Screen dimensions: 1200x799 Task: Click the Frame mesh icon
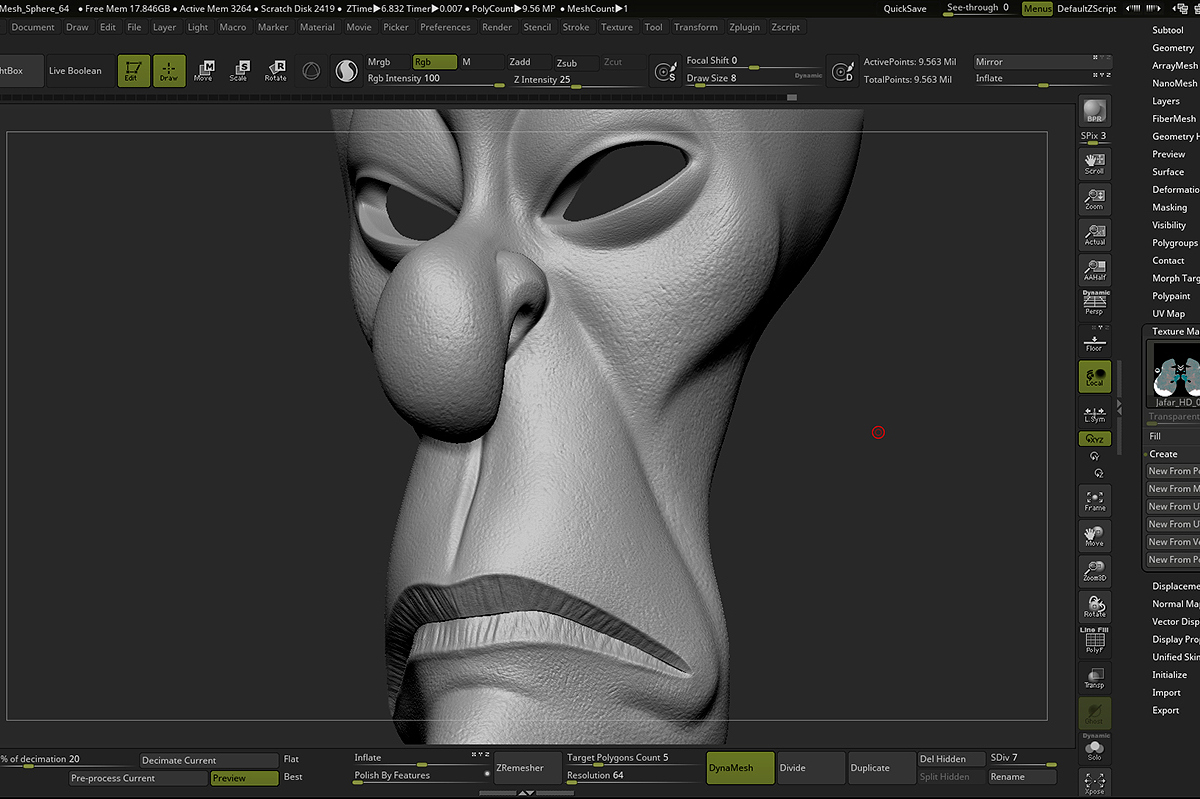1094,501
